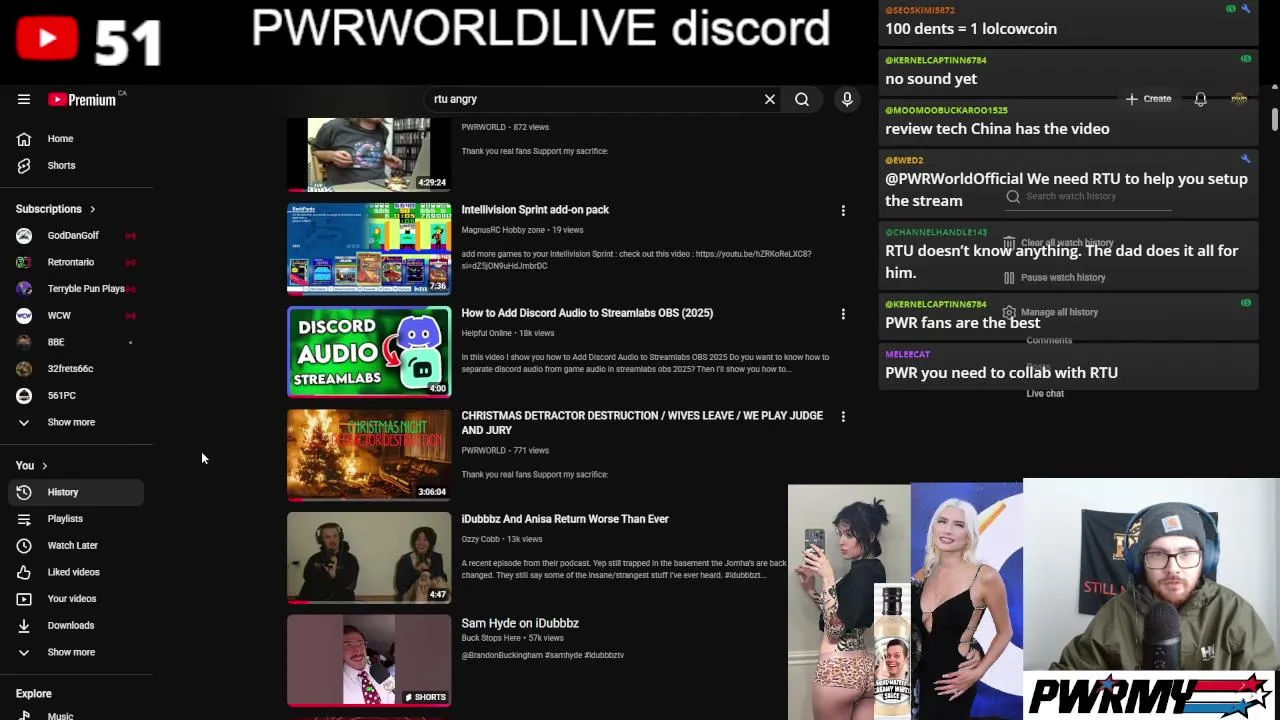Open youtu.be link in Intellivision description
Screen dimensions: 1280x720
[754, 254]
